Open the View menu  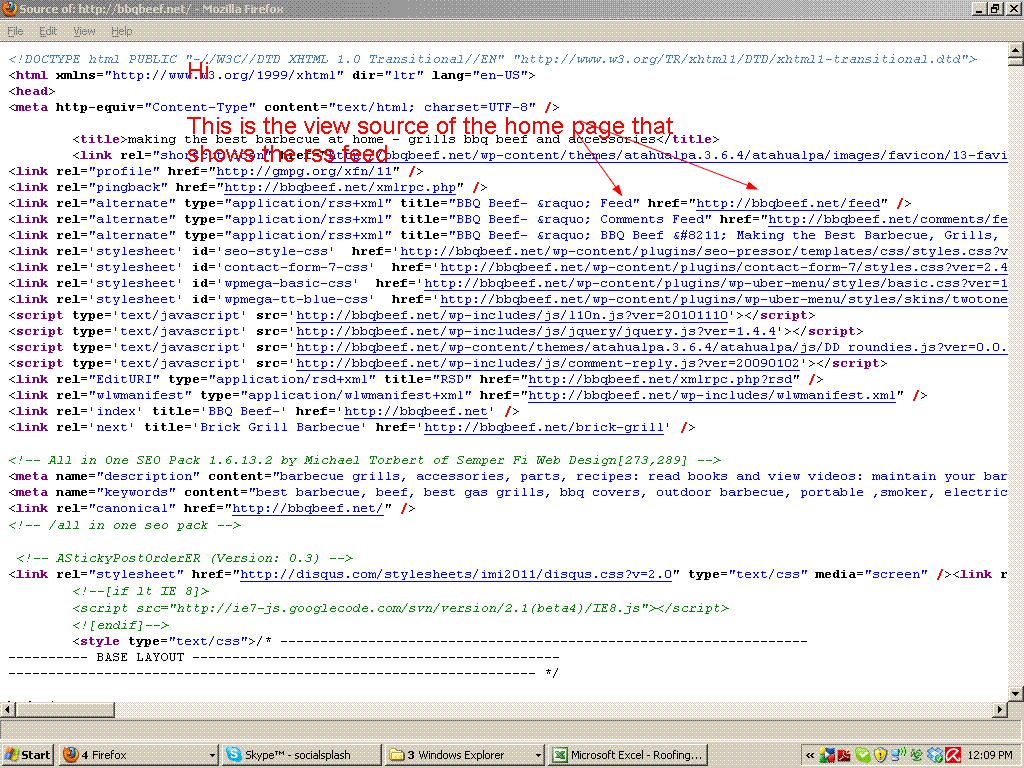[84, 31]
